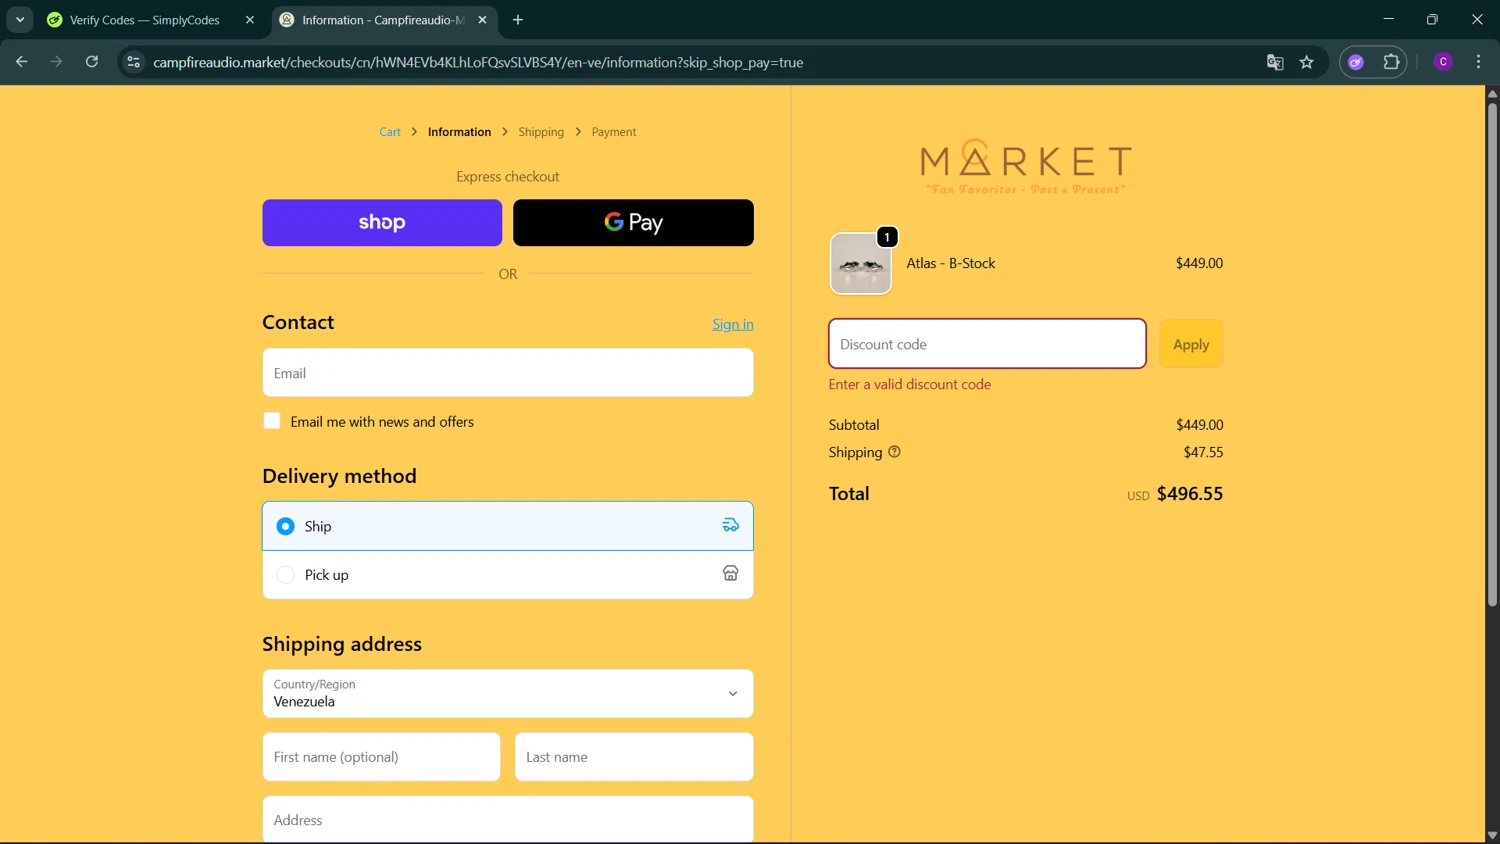
Task: Click the Sign in link
Action: tap(733, 324)
